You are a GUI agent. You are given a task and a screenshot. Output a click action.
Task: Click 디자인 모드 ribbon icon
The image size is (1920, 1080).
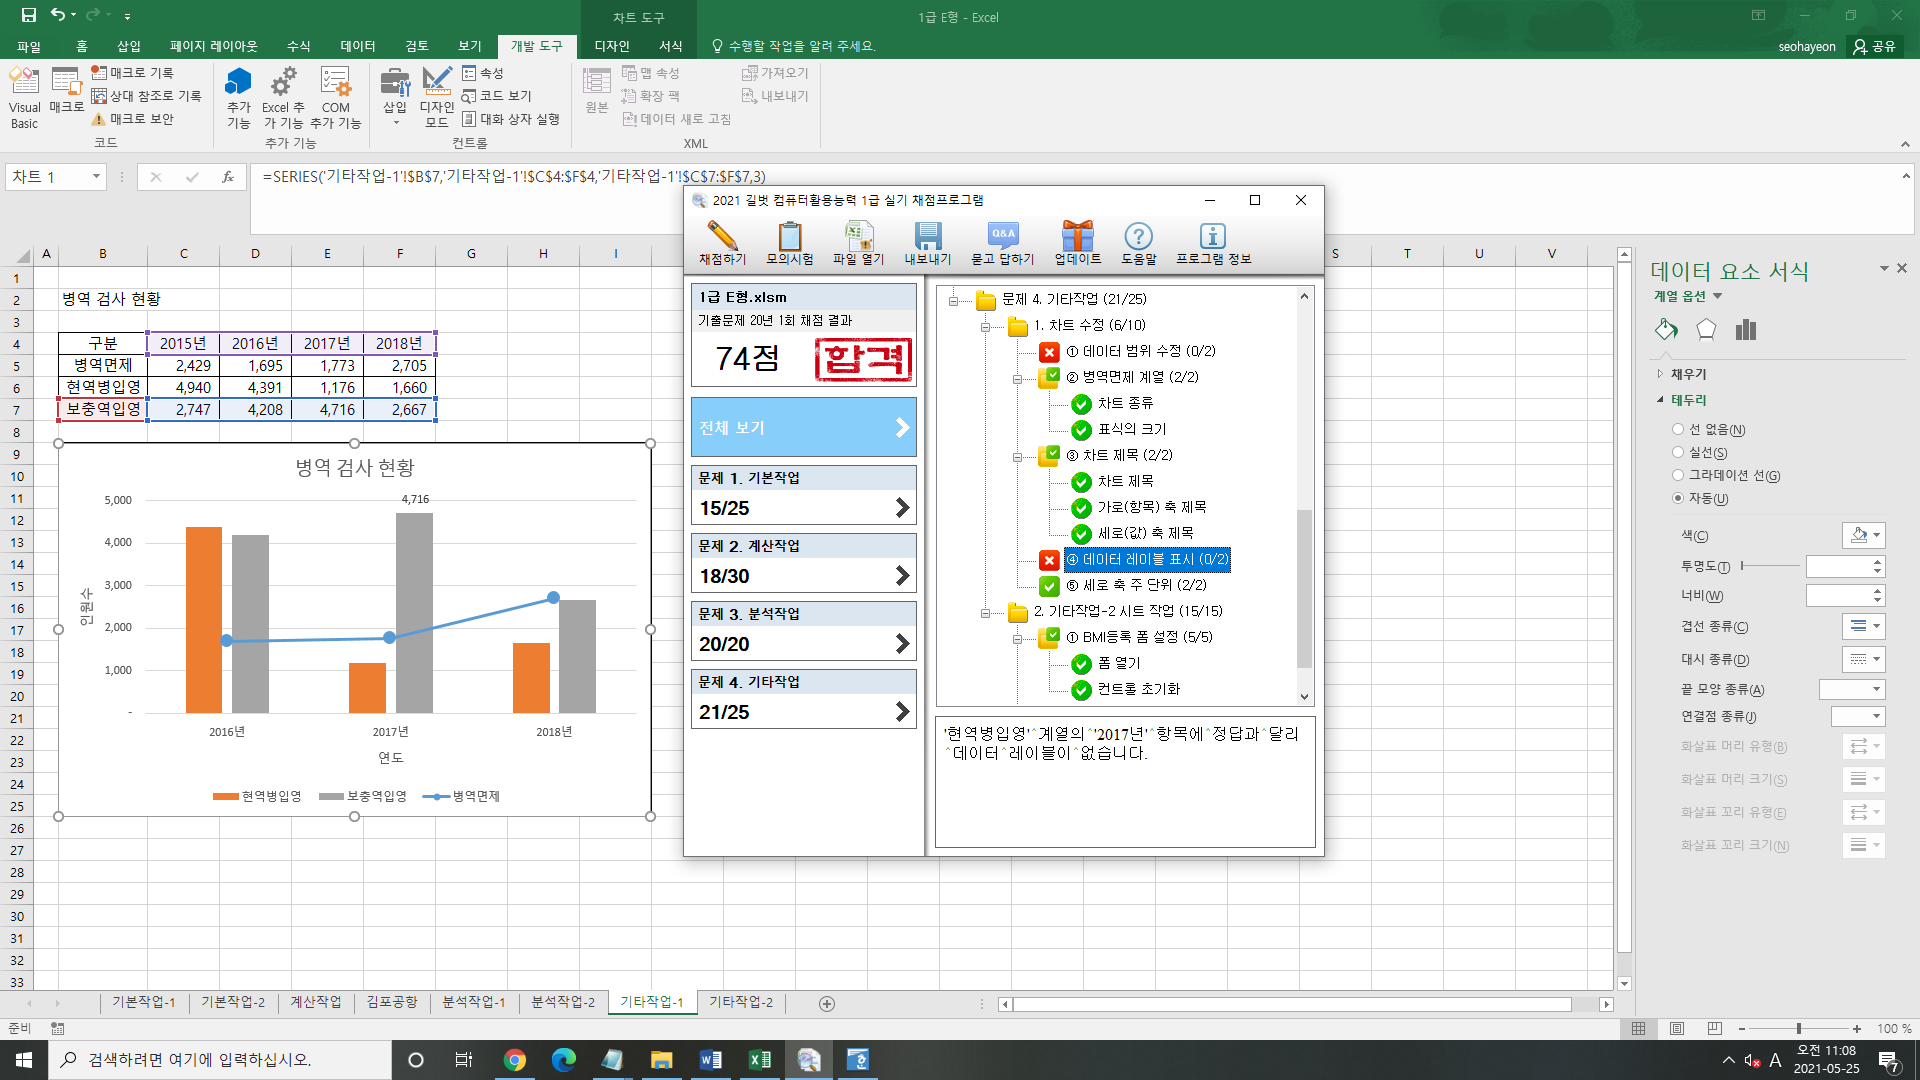tap(437, 98)
